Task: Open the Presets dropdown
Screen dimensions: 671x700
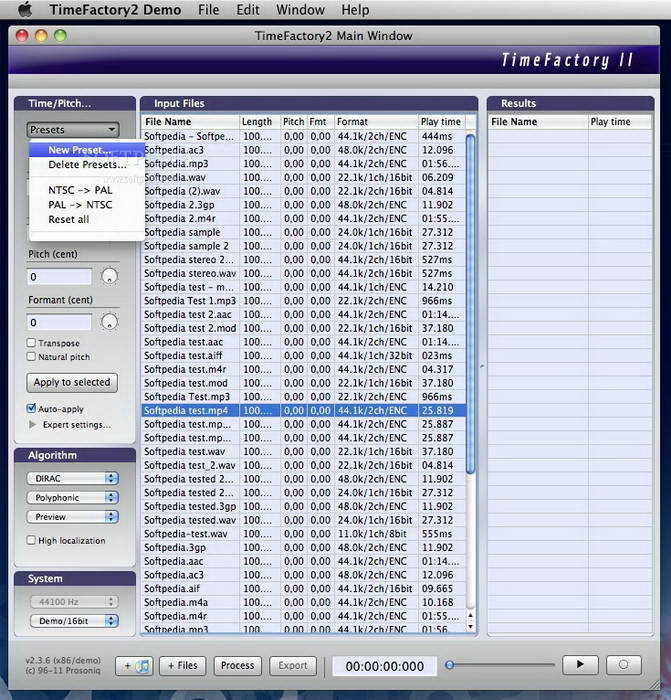Action: click(x=73, y=130)
